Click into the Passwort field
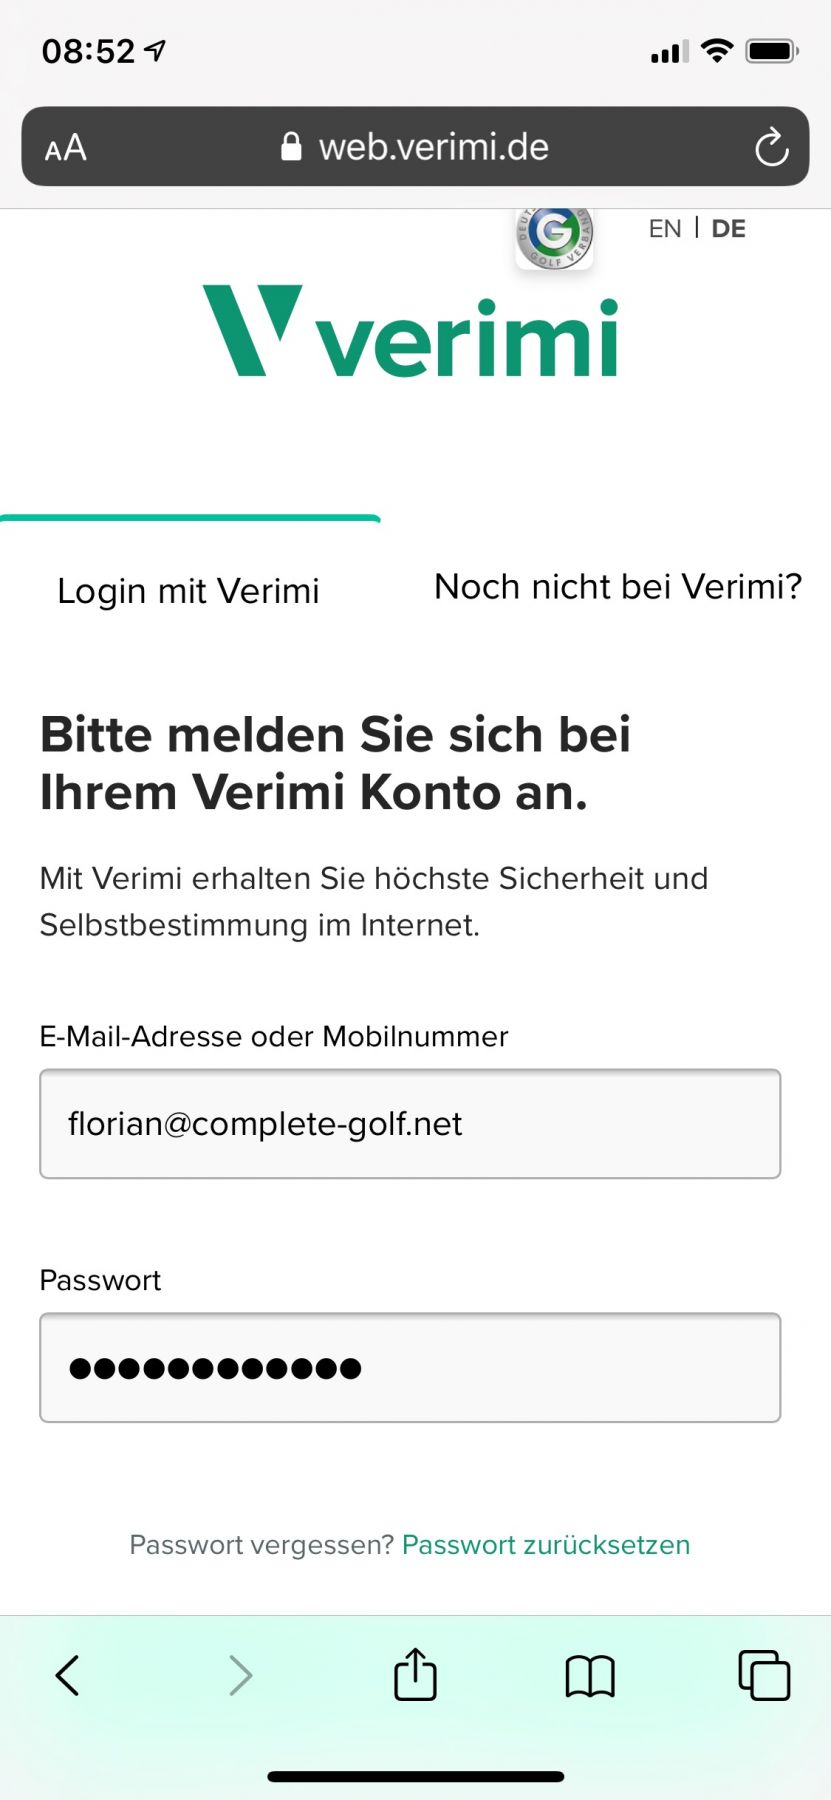831x1800 pixels. tap(410, 1367)
